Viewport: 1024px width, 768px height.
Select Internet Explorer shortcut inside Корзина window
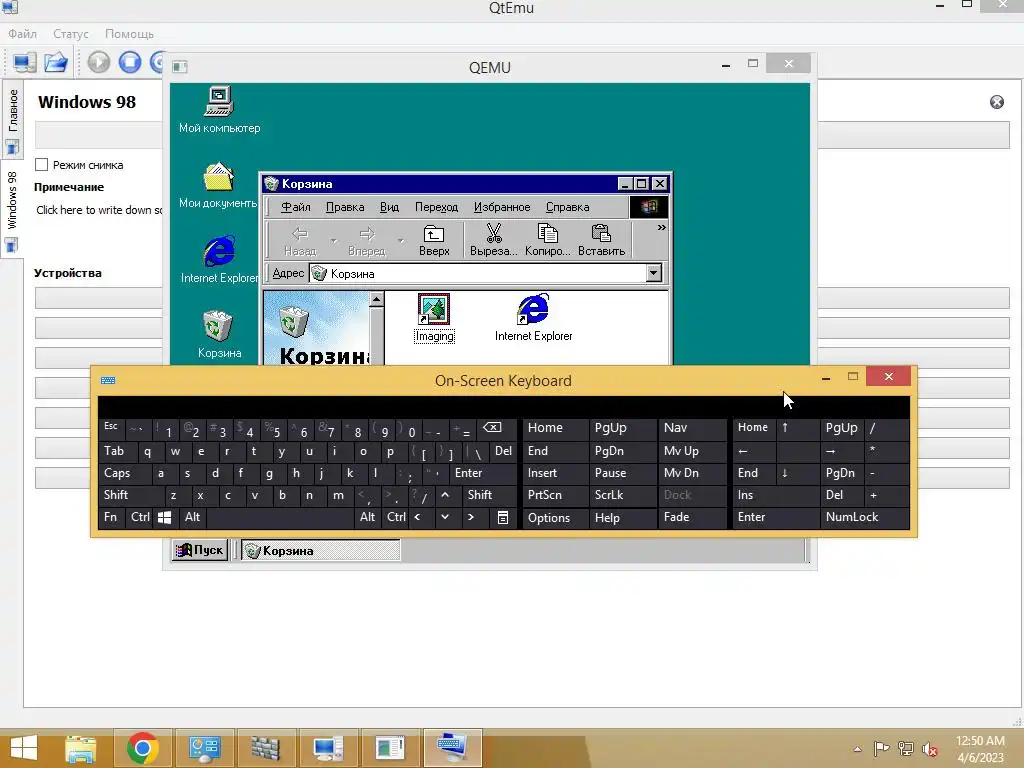point(533,318)
